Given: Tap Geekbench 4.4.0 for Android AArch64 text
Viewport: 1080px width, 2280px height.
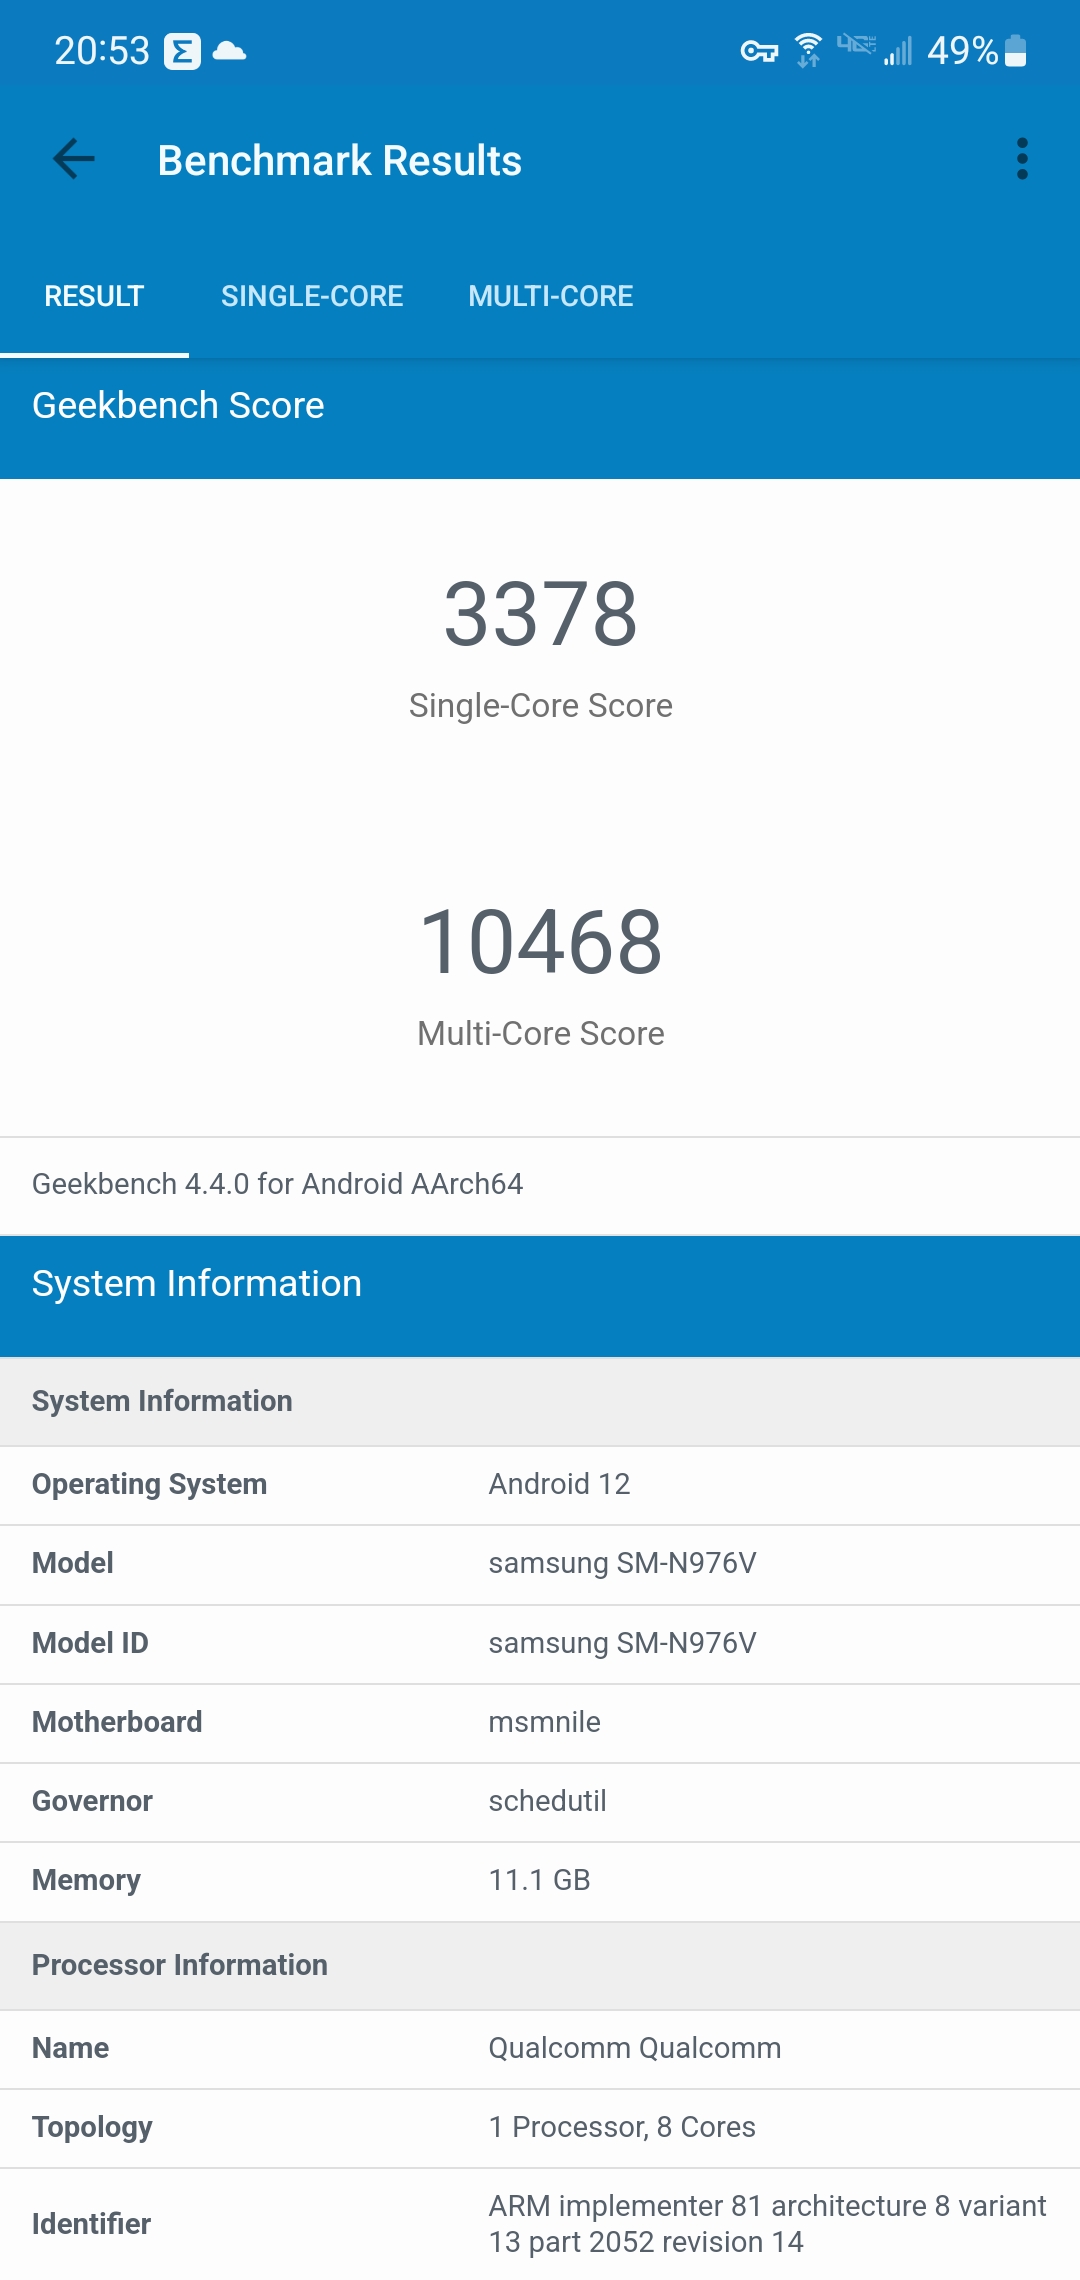Looking at the screenshot, I should coord(277,1184).
